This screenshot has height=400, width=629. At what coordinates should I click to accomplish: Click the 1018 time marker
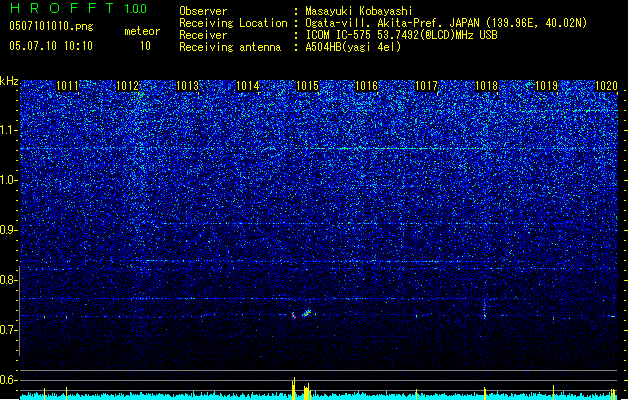click(x=487, y=86)
